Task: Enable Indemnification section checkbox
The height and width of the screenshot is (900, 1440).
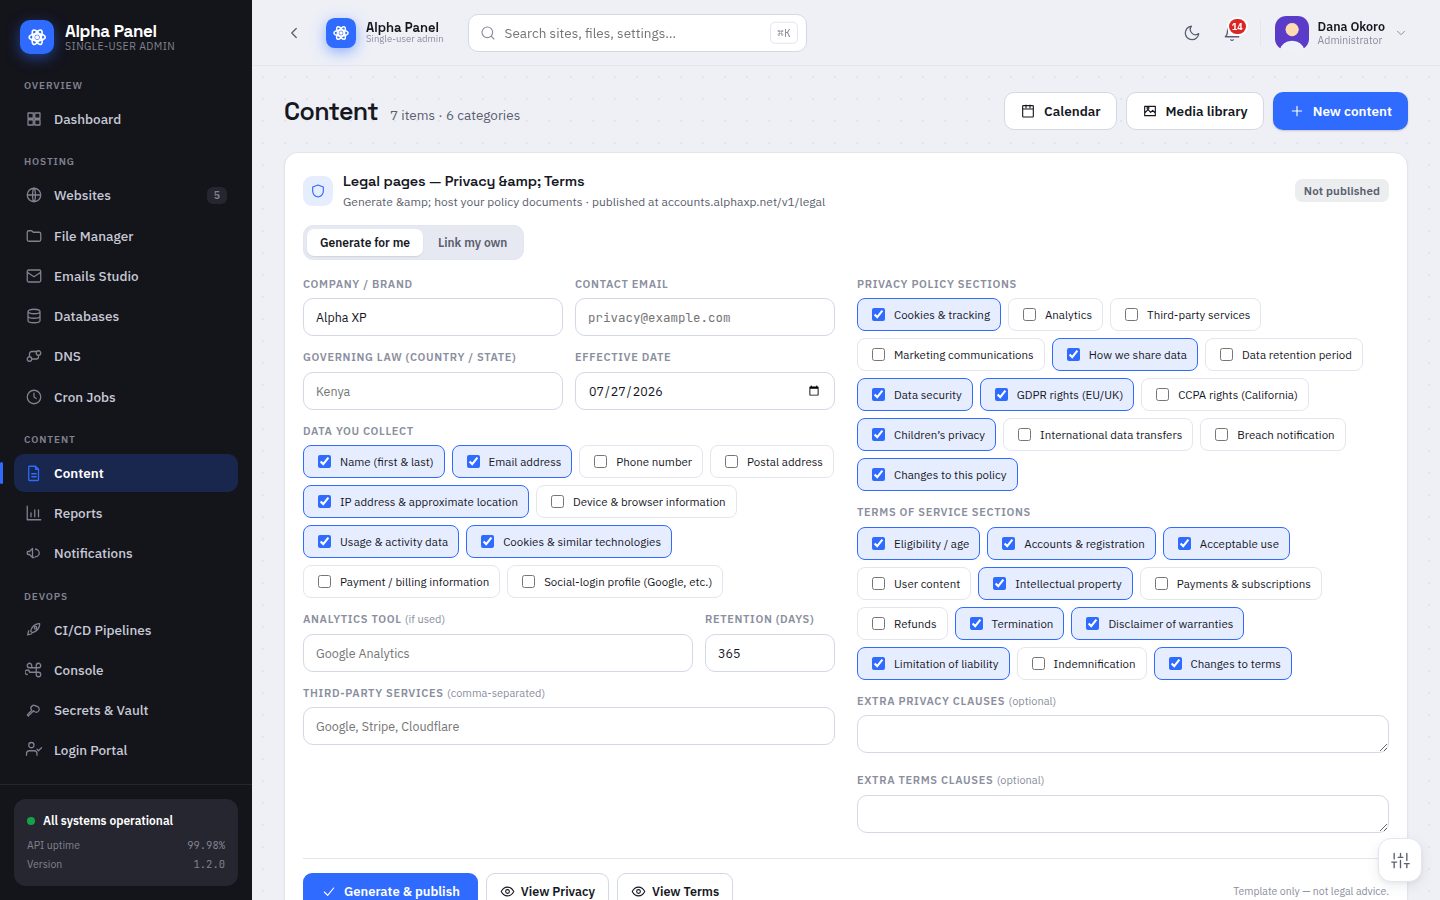Action: coord(1038,664)
